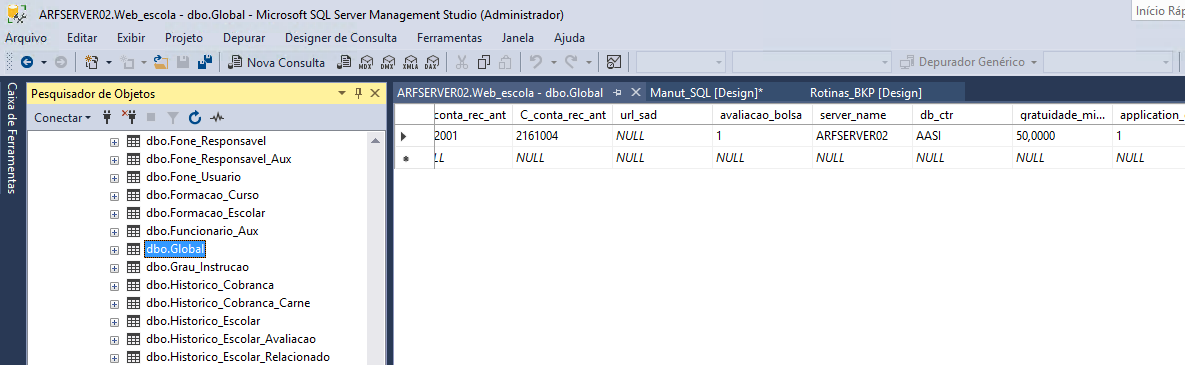1185x365 pixels.
Task: Open the Exibir menu
Action: 131,38
